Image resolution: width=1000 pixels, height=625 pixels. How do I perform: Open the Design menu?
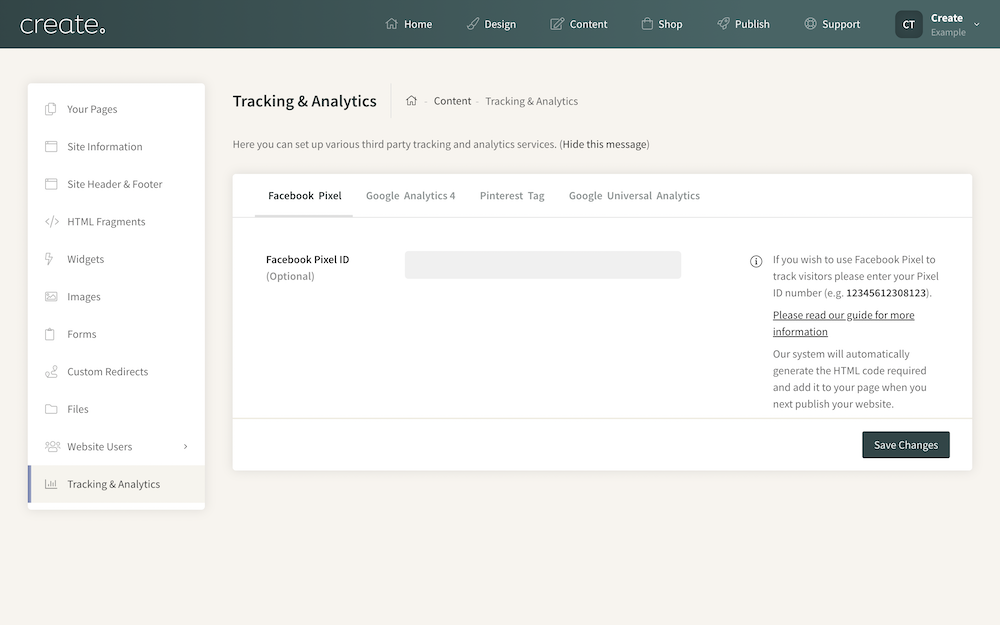(500, 24)
